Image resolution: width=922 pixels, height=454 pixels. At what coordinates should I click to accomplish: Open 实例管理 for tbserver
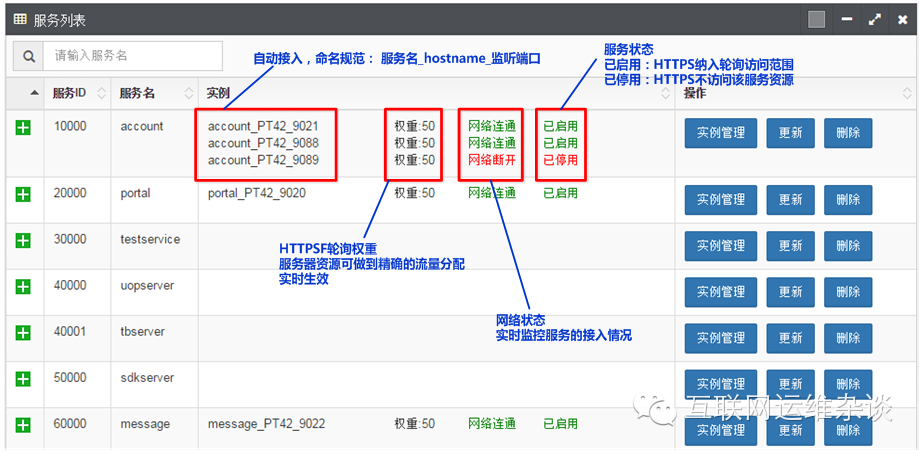(x=721, y=338)
